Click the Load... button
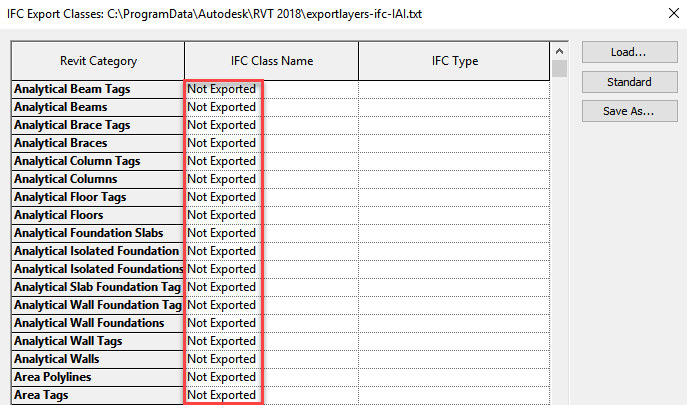 pos(629,52)
